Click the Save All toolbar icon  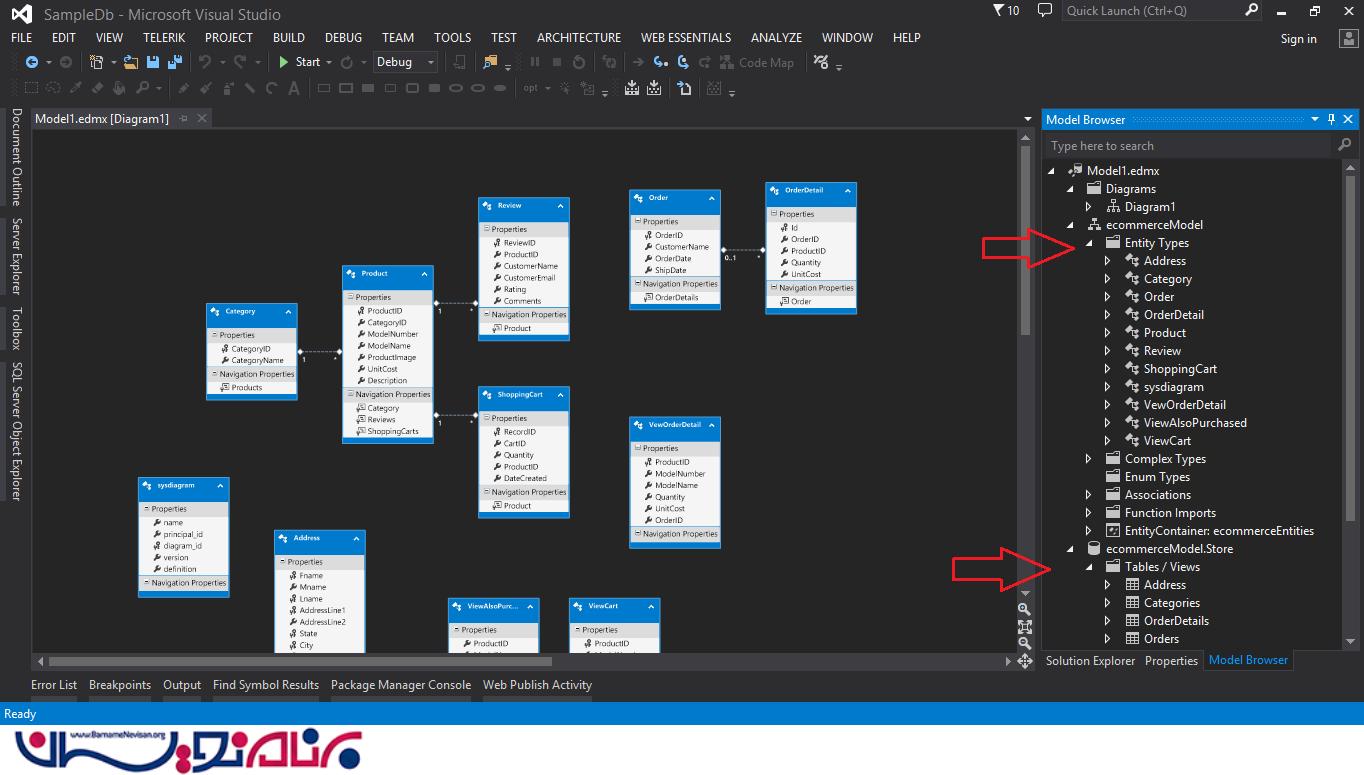click(175, 62)
